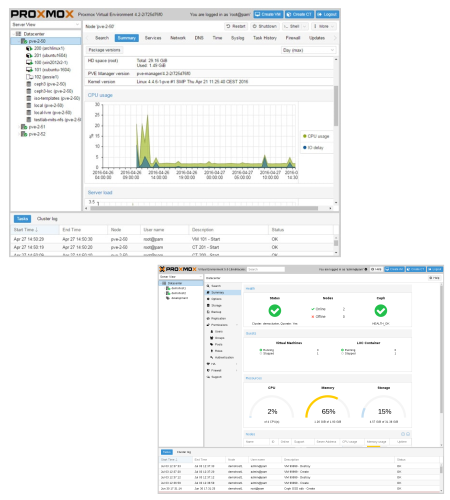Collapse Permissions group in lower window menu

click(x=237, y=325)
